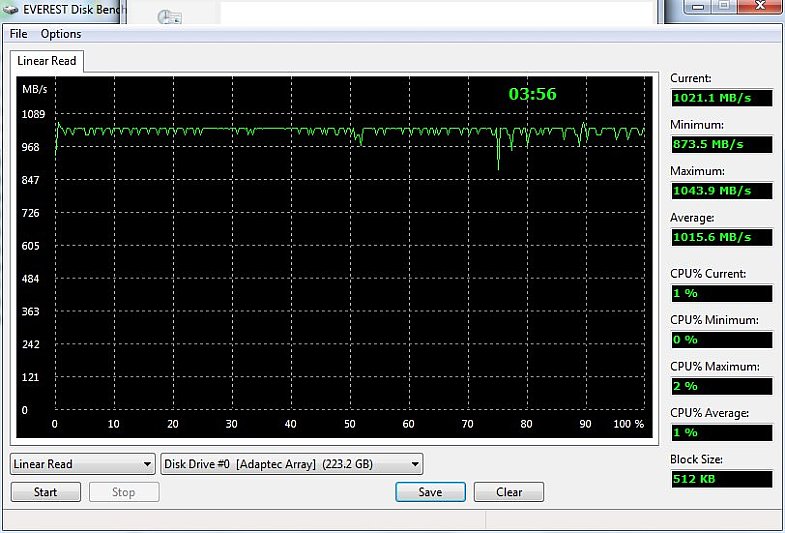Close the EVEREST Disk Benchmark window
The height and width of the screenshot is (533, 785).
click(x=760, y=7)
